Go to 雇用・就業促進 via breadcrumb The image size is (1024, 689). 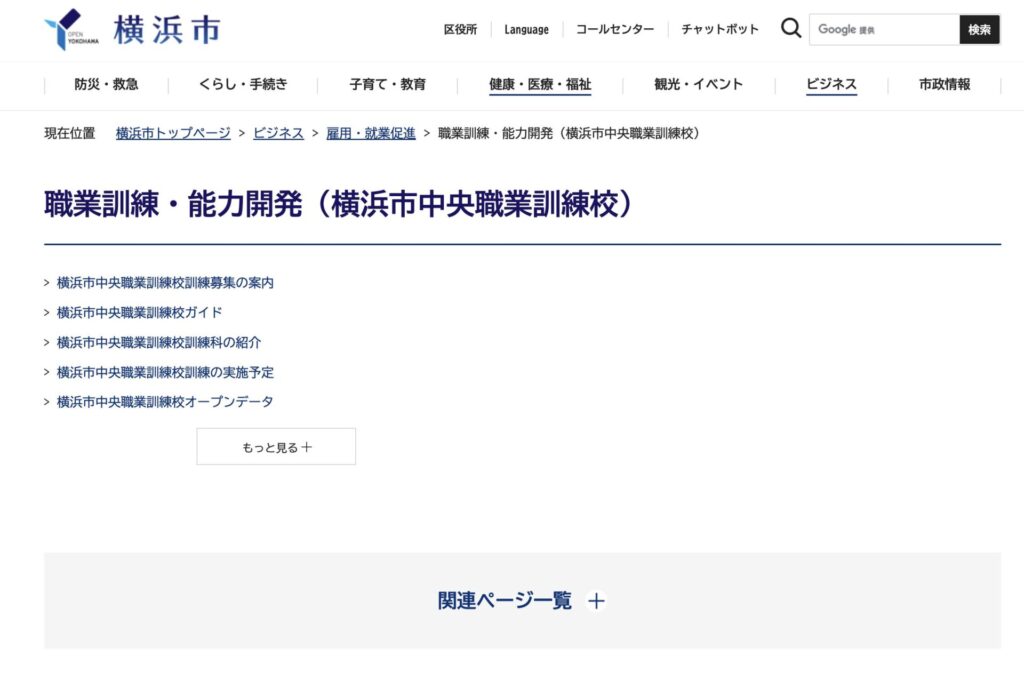pos(371,132)
